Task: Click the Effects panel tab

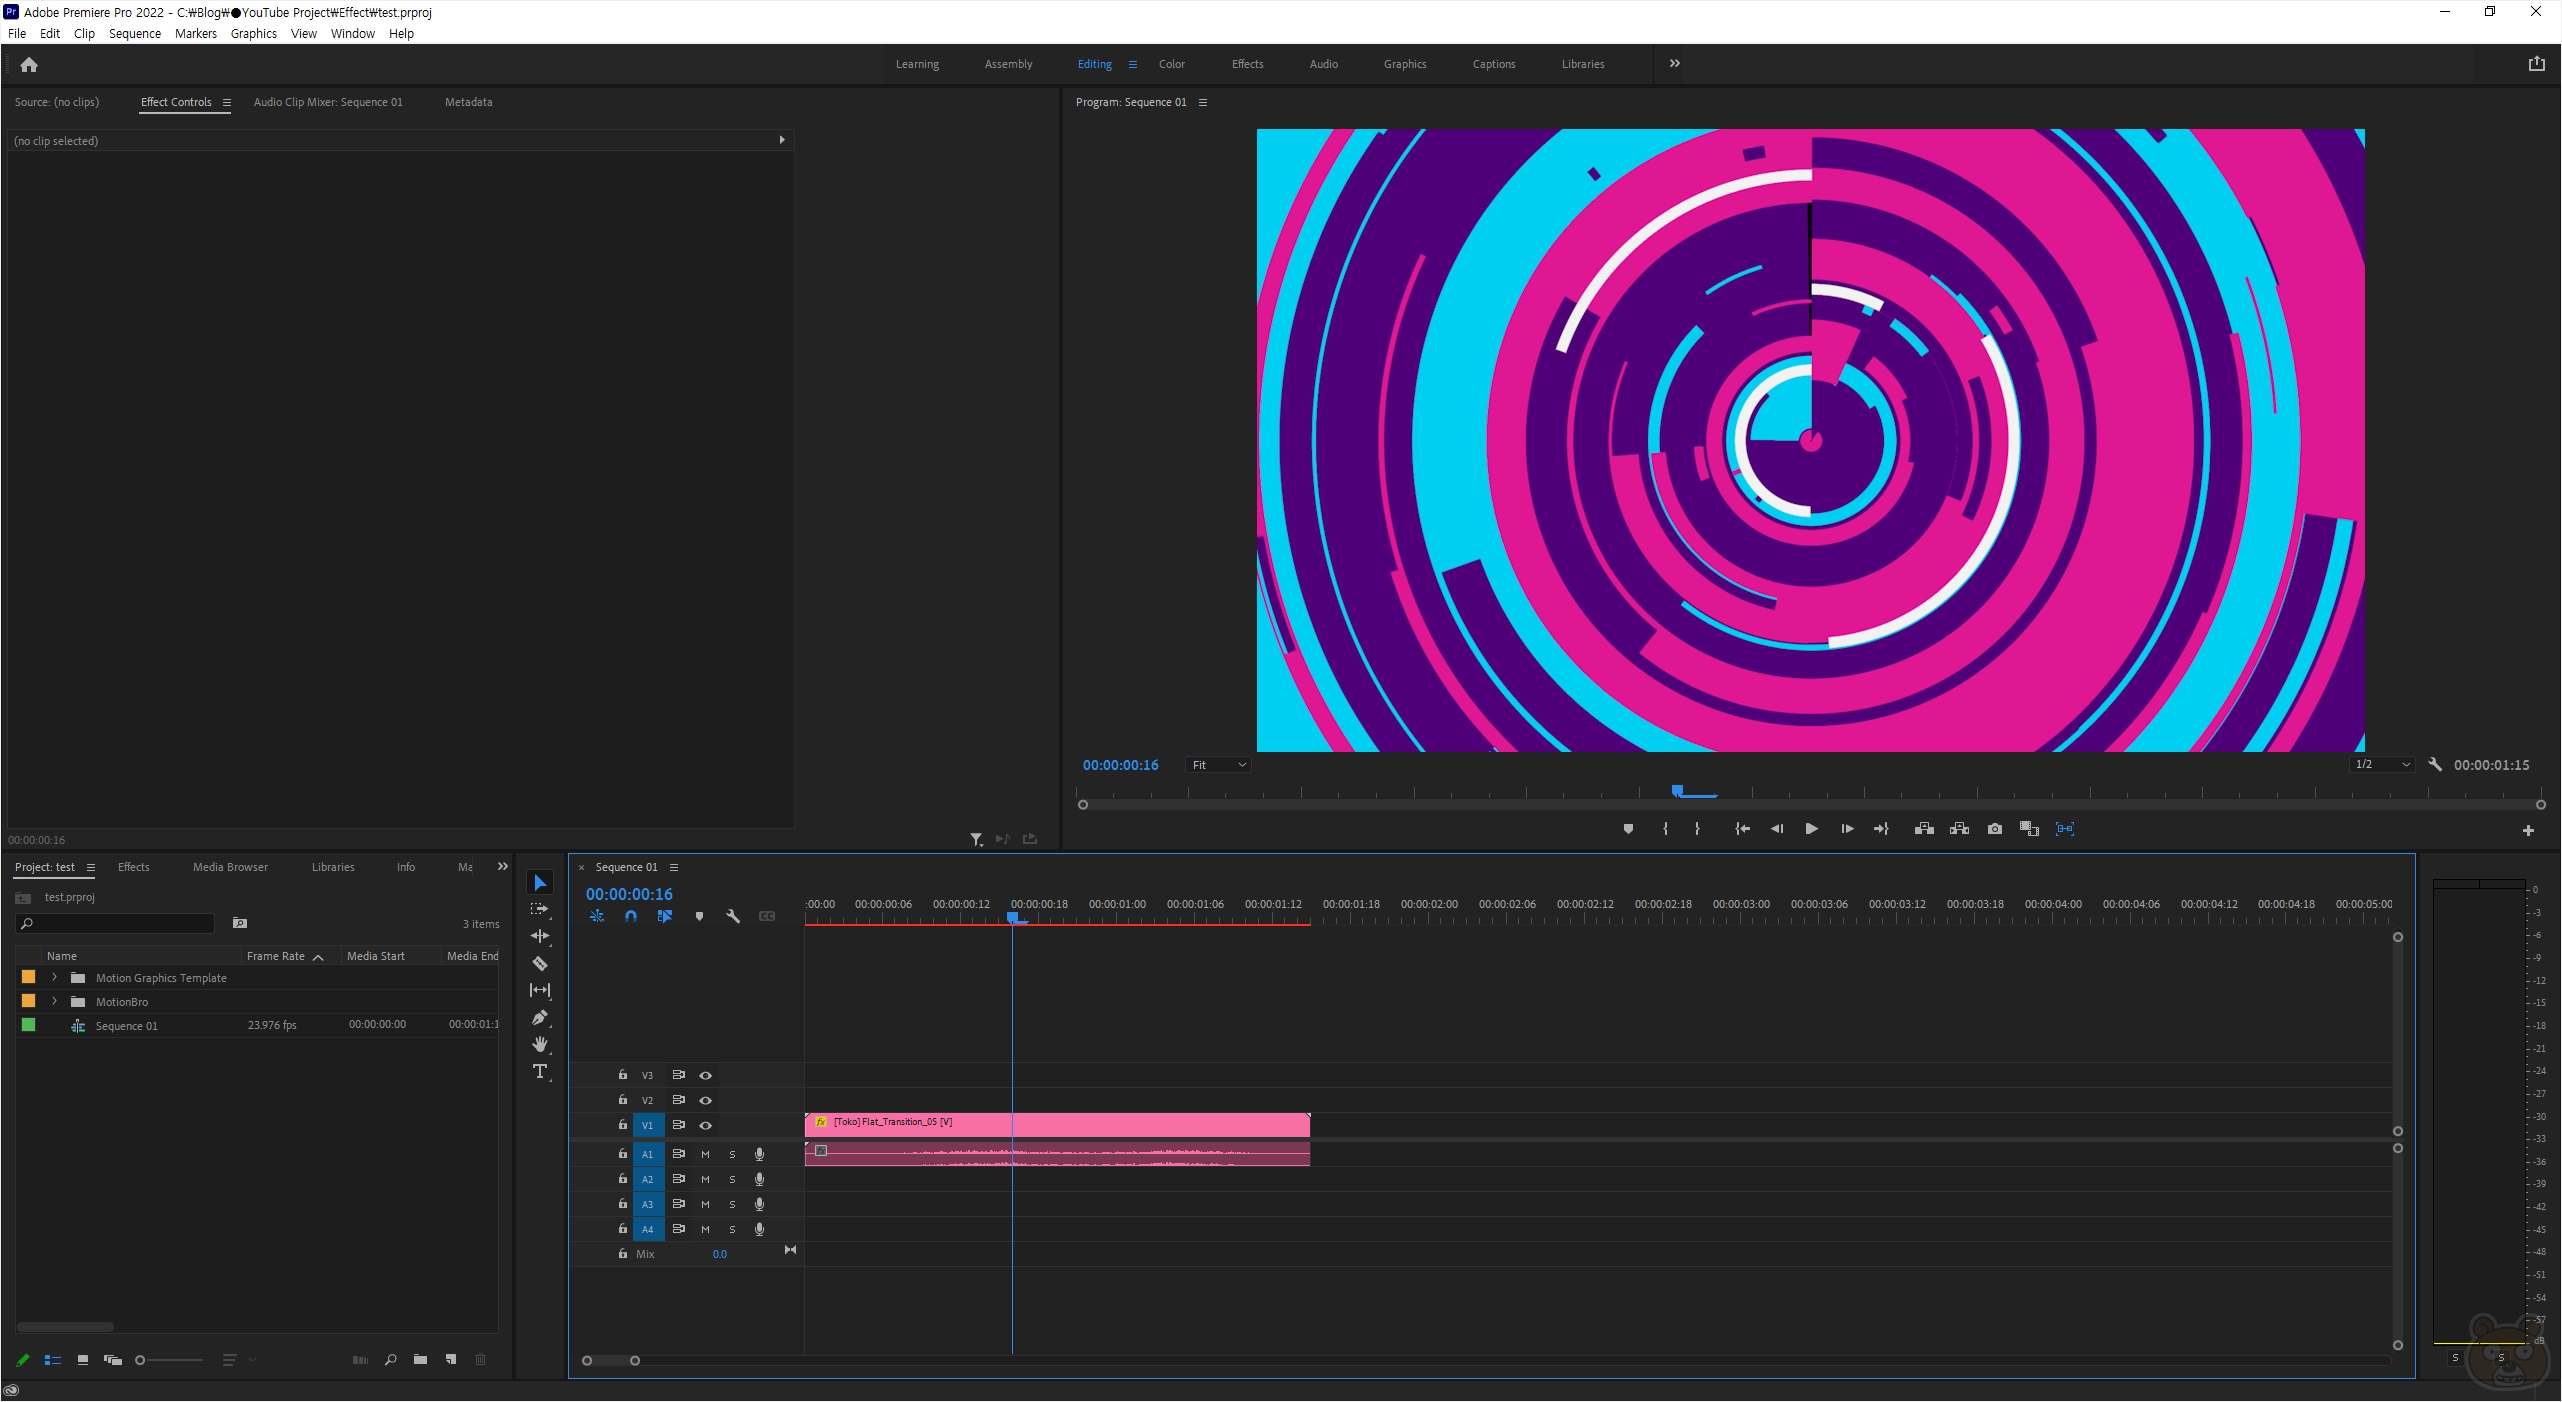Action: (x=133, y=867)
